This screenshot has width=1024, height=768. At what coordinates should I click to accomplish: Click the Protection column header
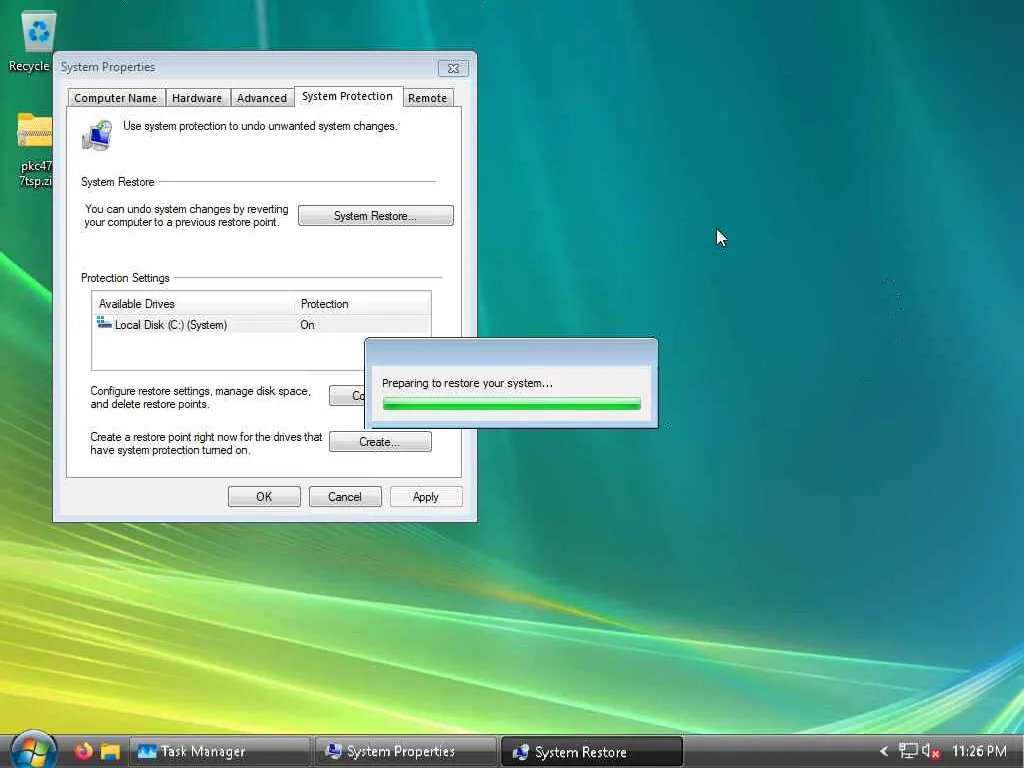pyautogui.click(x=363, y=304)
